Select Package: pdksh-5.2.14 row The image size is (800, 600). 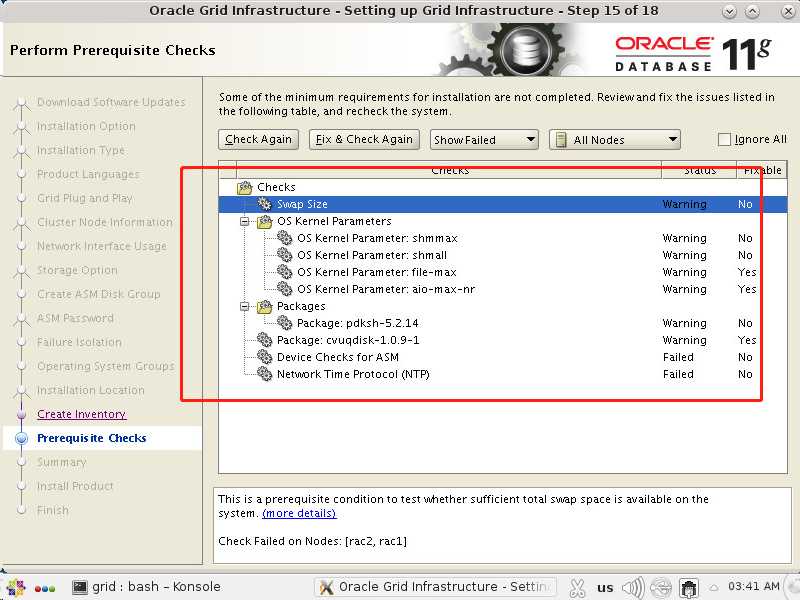click(503, 323)
